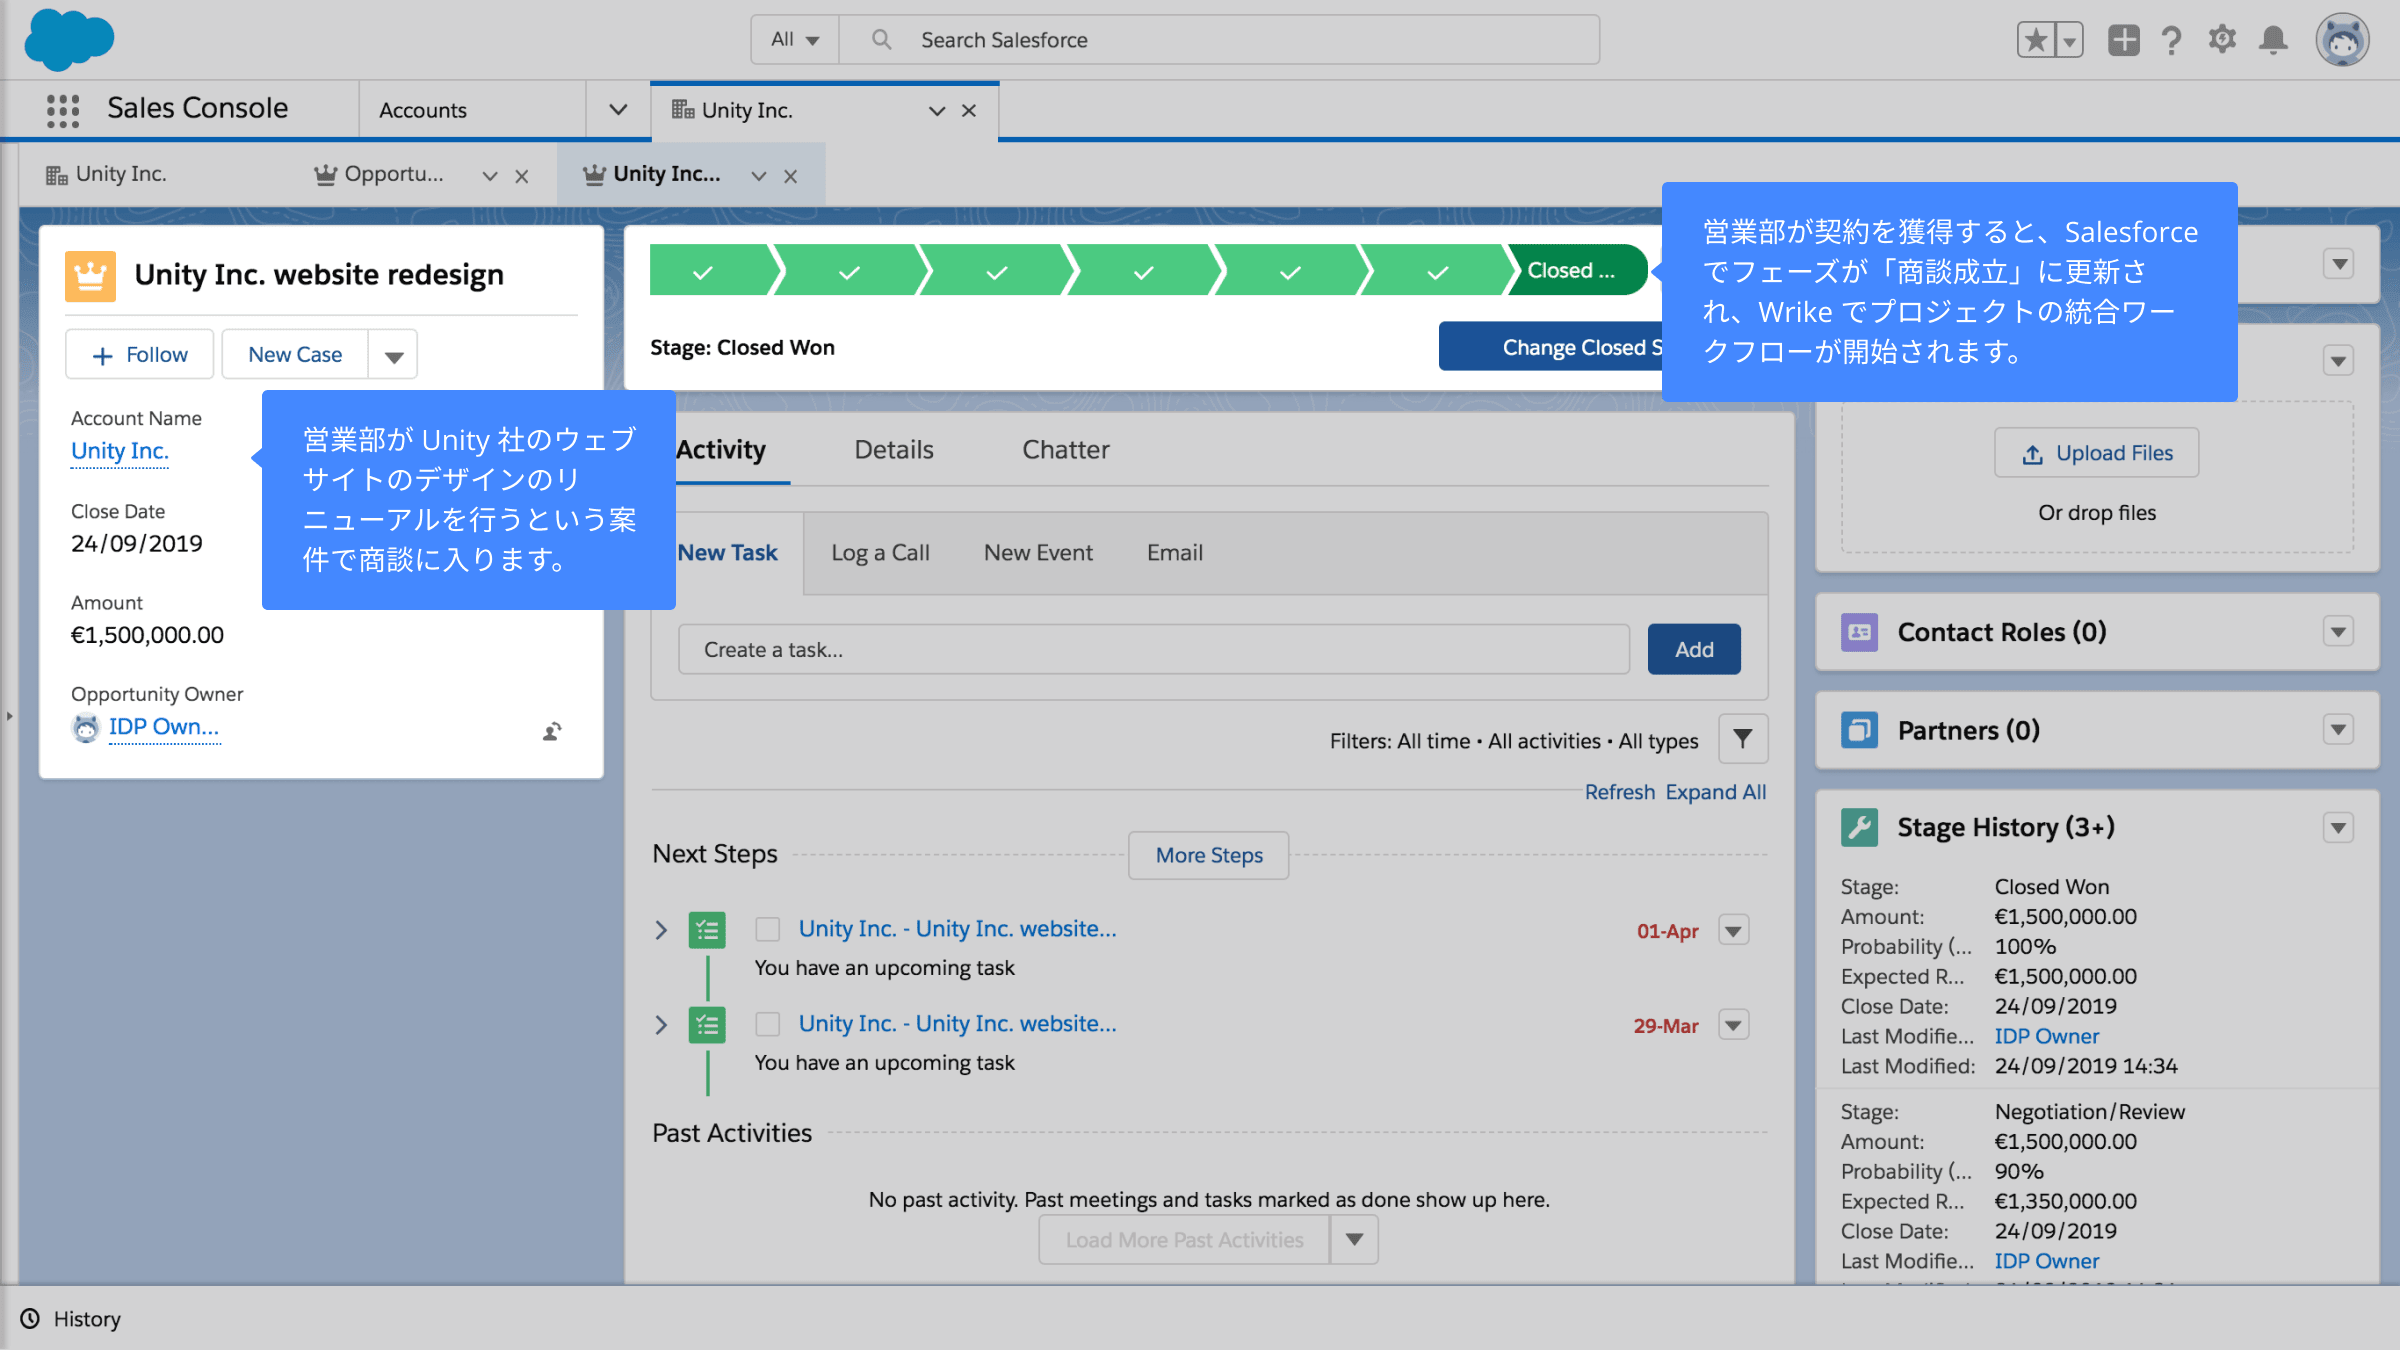Click the search magnifier icon

point(881,39)
